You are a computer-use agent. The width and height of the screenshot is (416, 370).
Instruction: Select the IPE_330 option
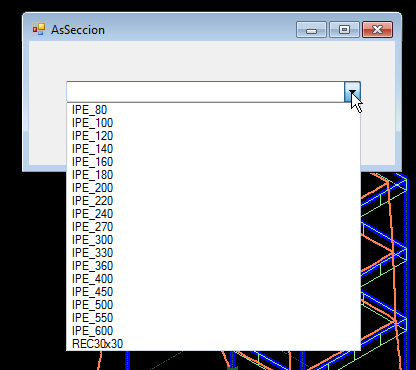pyautogui.click(x=213, y=253)
